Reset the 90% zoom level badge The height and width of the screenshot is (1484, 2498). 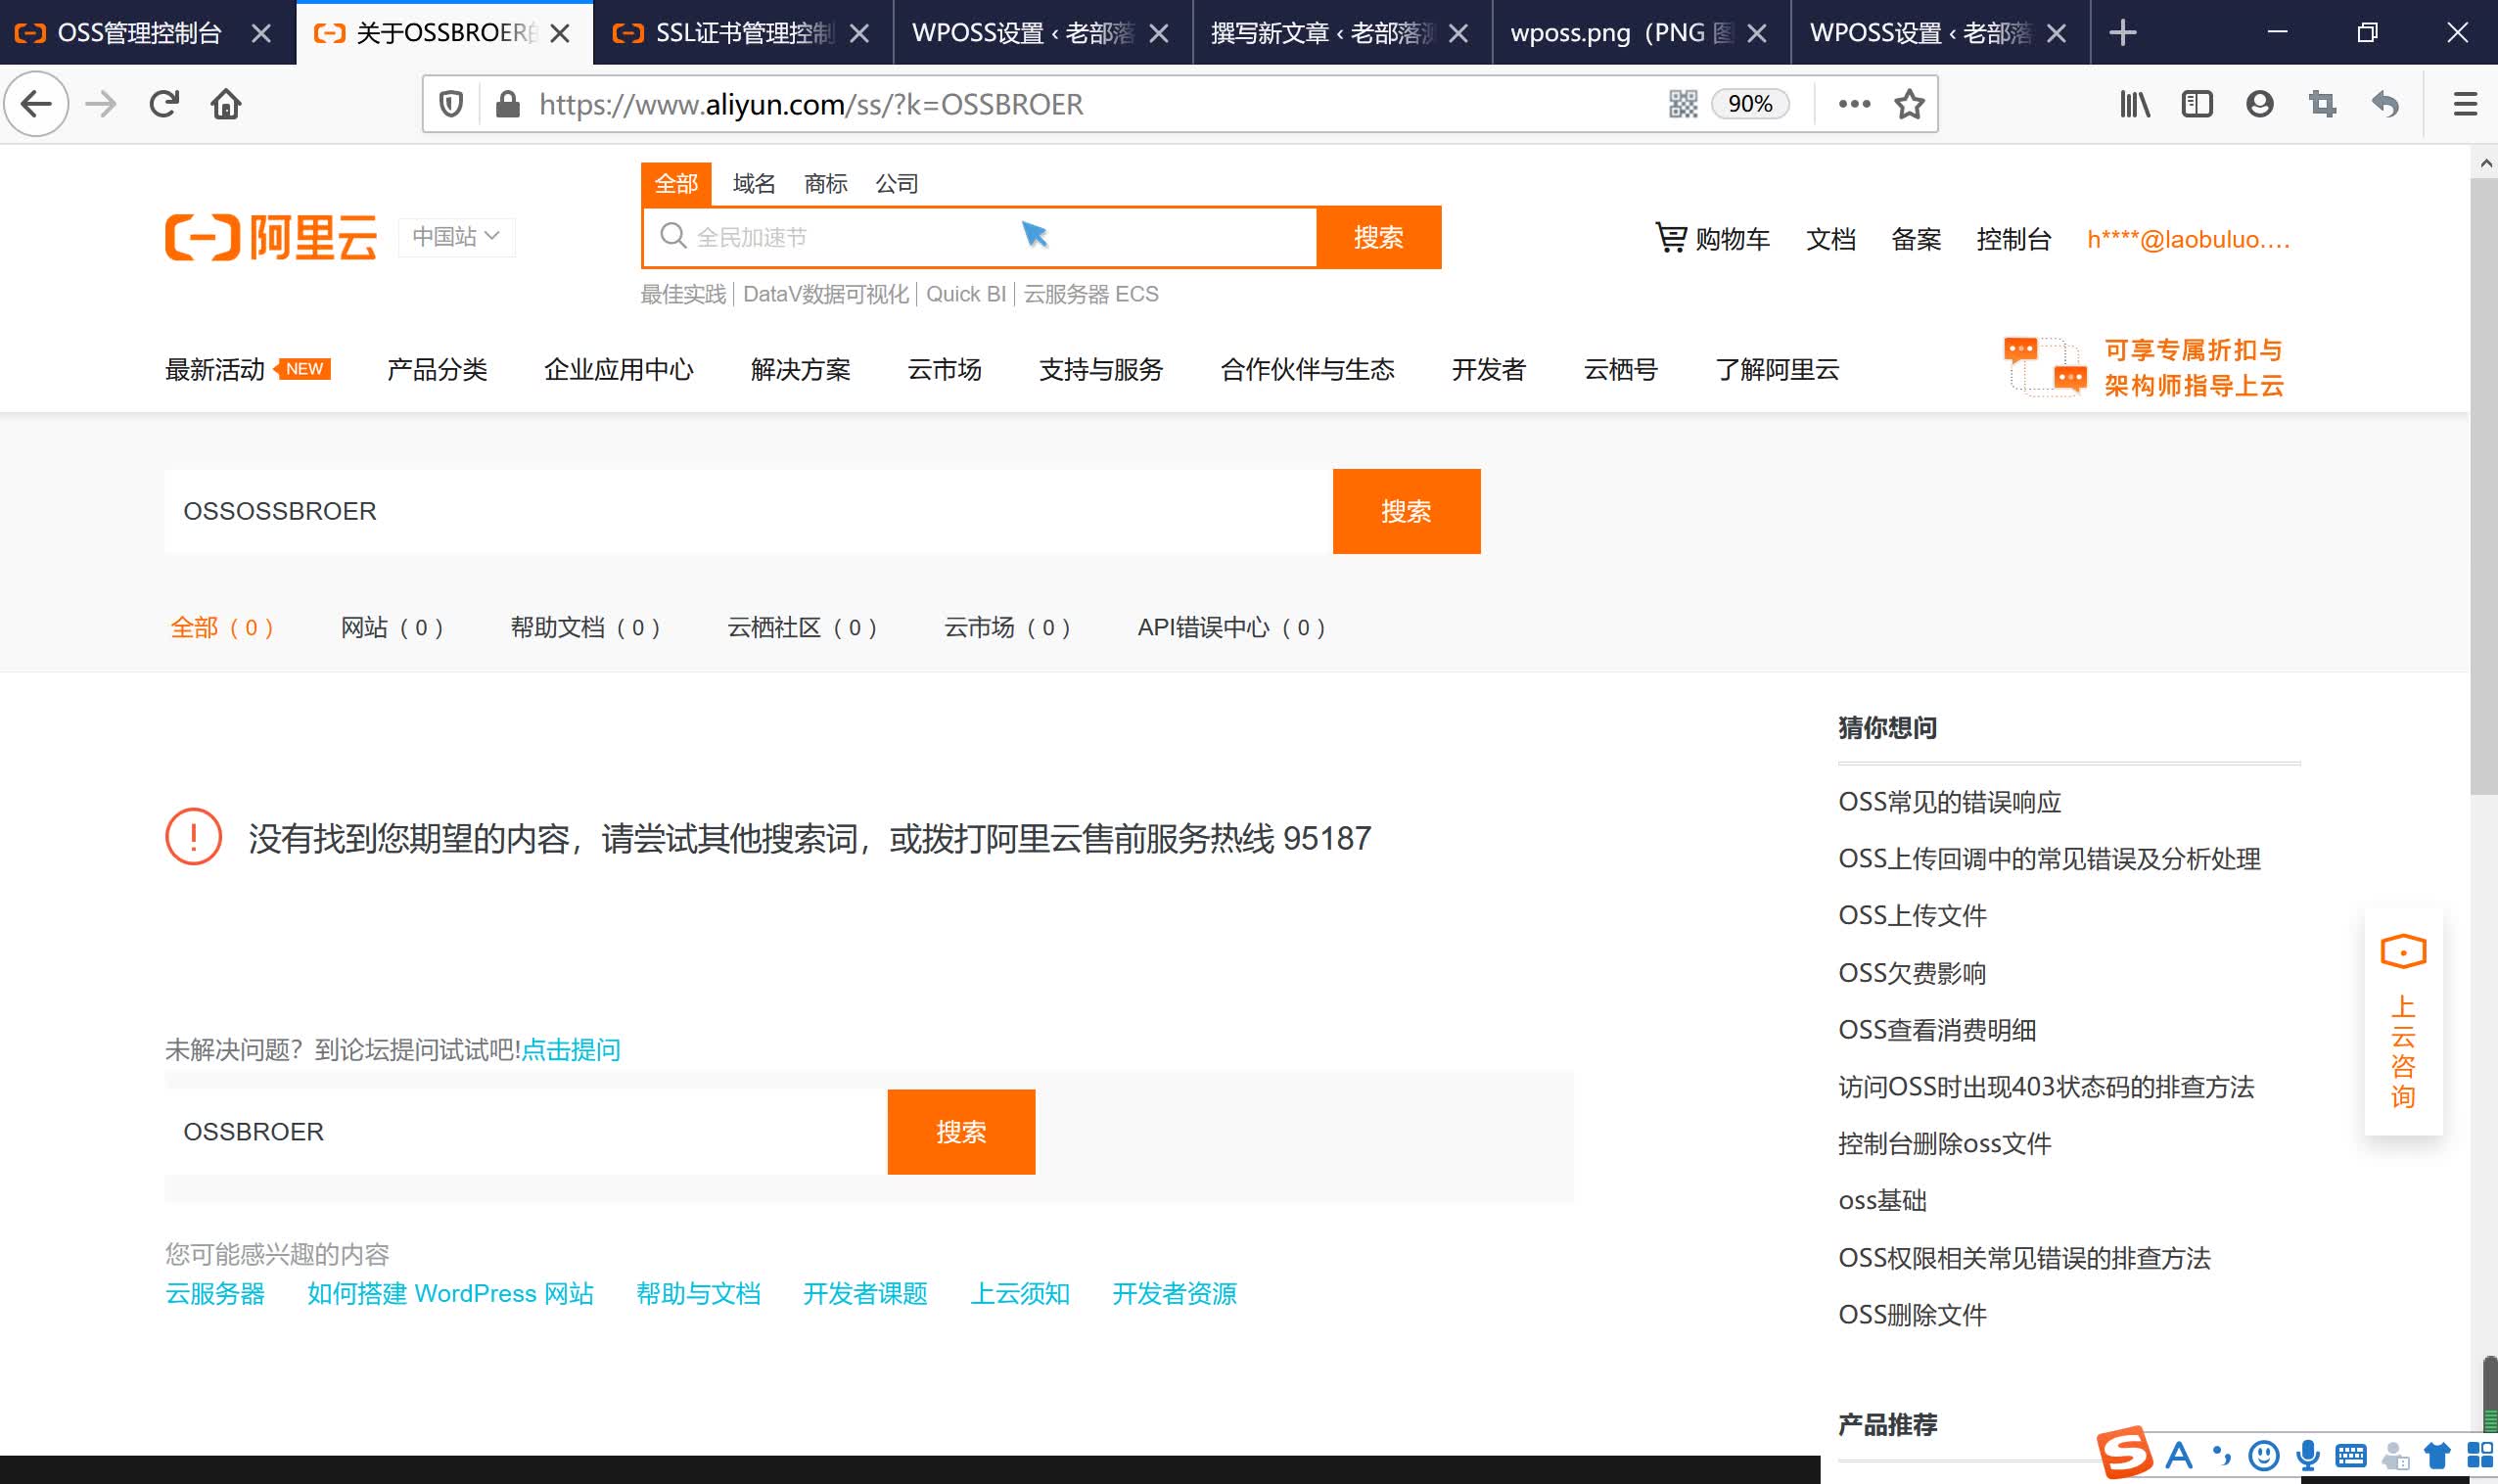point(1750,104)
